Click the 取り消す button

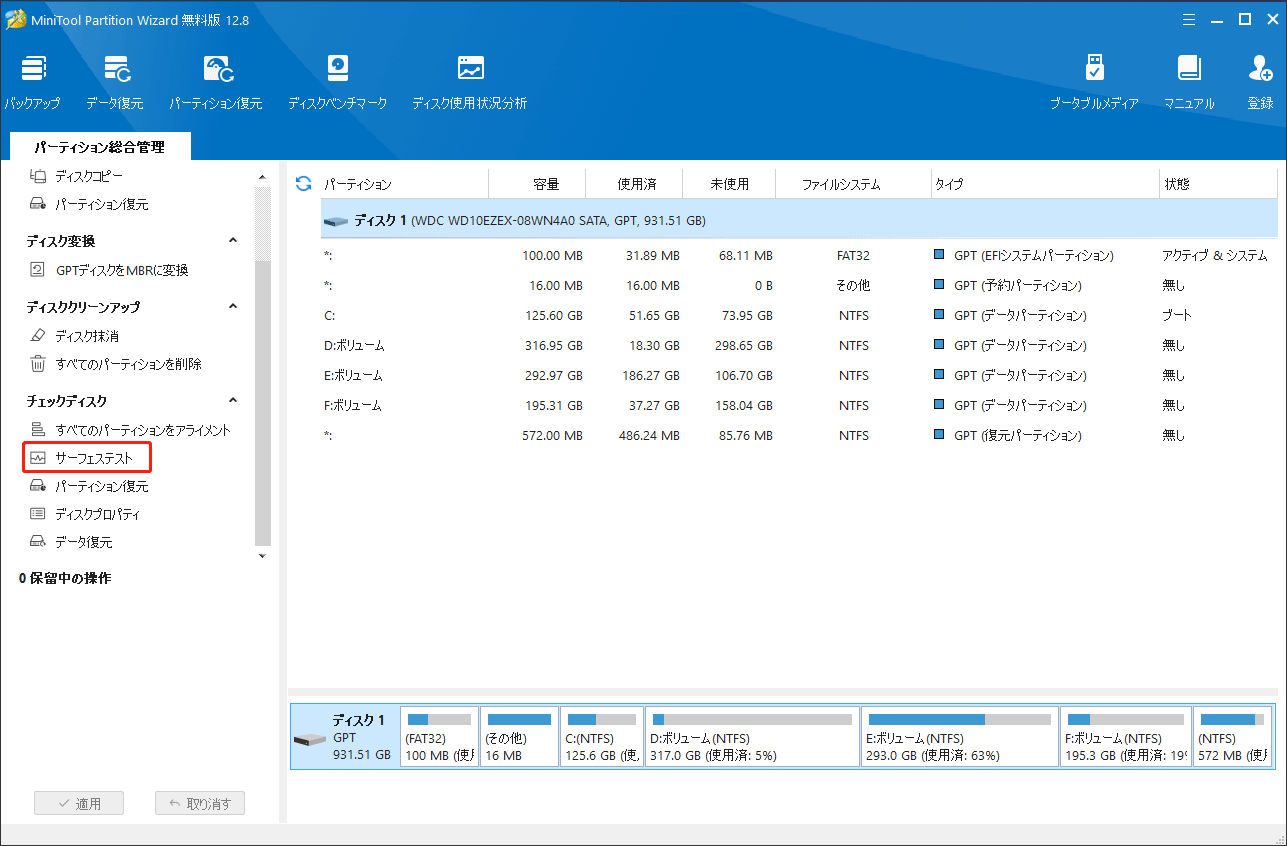coord(200,803)
